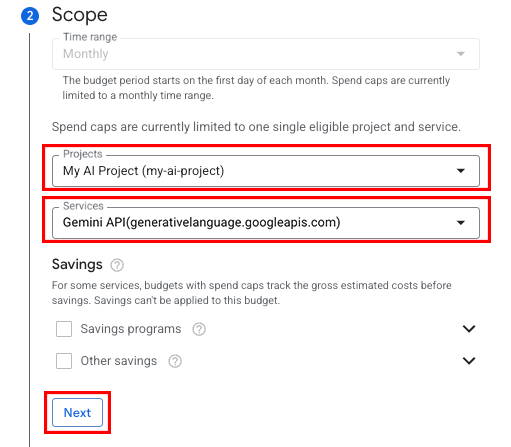Click the Other savings label text
Screen dimensions: 511x447
pyautogui.click(x=119, y=361)
